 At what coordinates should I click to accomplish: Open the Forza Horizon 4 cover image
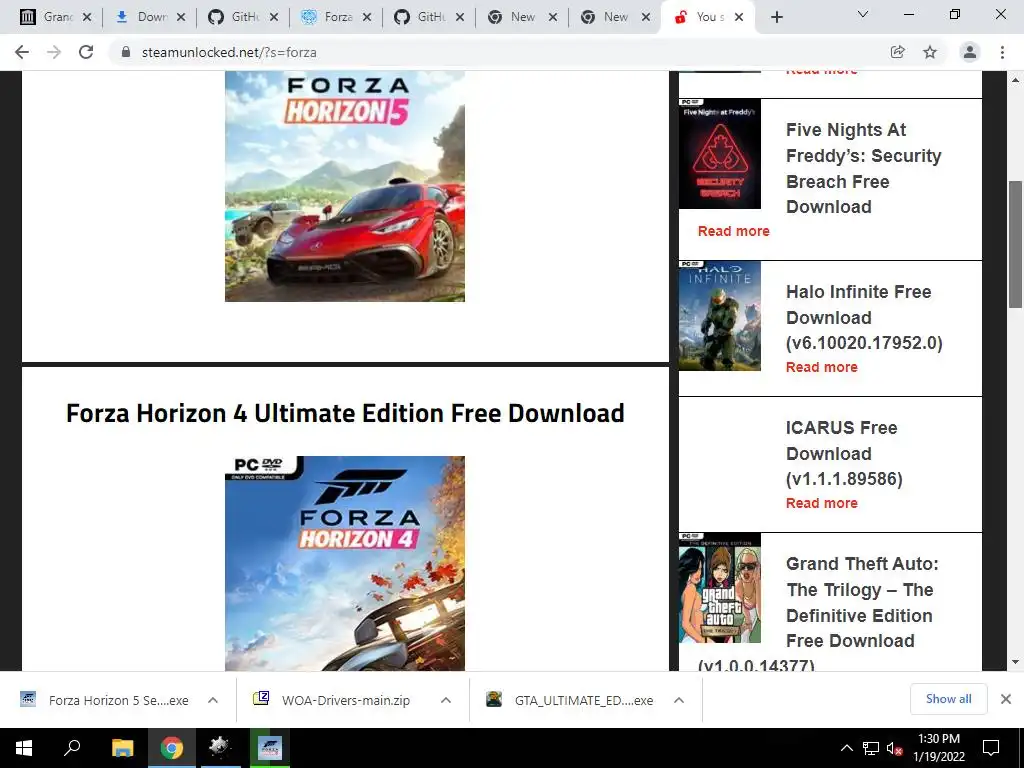click(x=345, y=563)
